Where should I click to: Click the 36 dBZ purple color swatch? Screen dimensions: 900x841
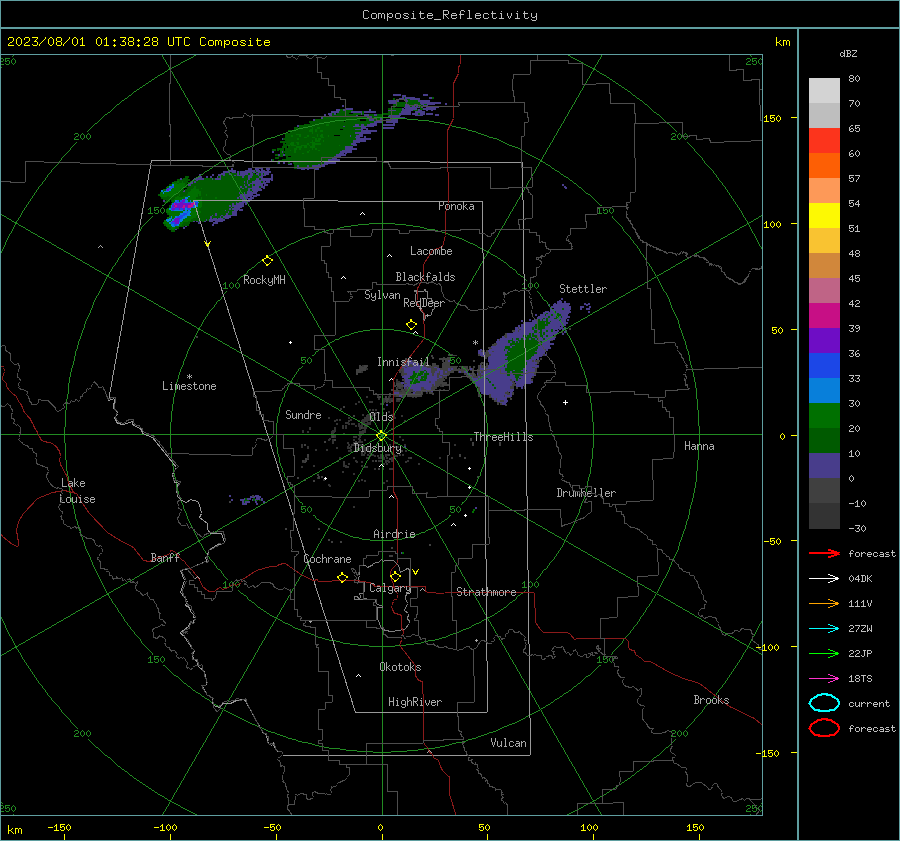(x=824, y=340)
